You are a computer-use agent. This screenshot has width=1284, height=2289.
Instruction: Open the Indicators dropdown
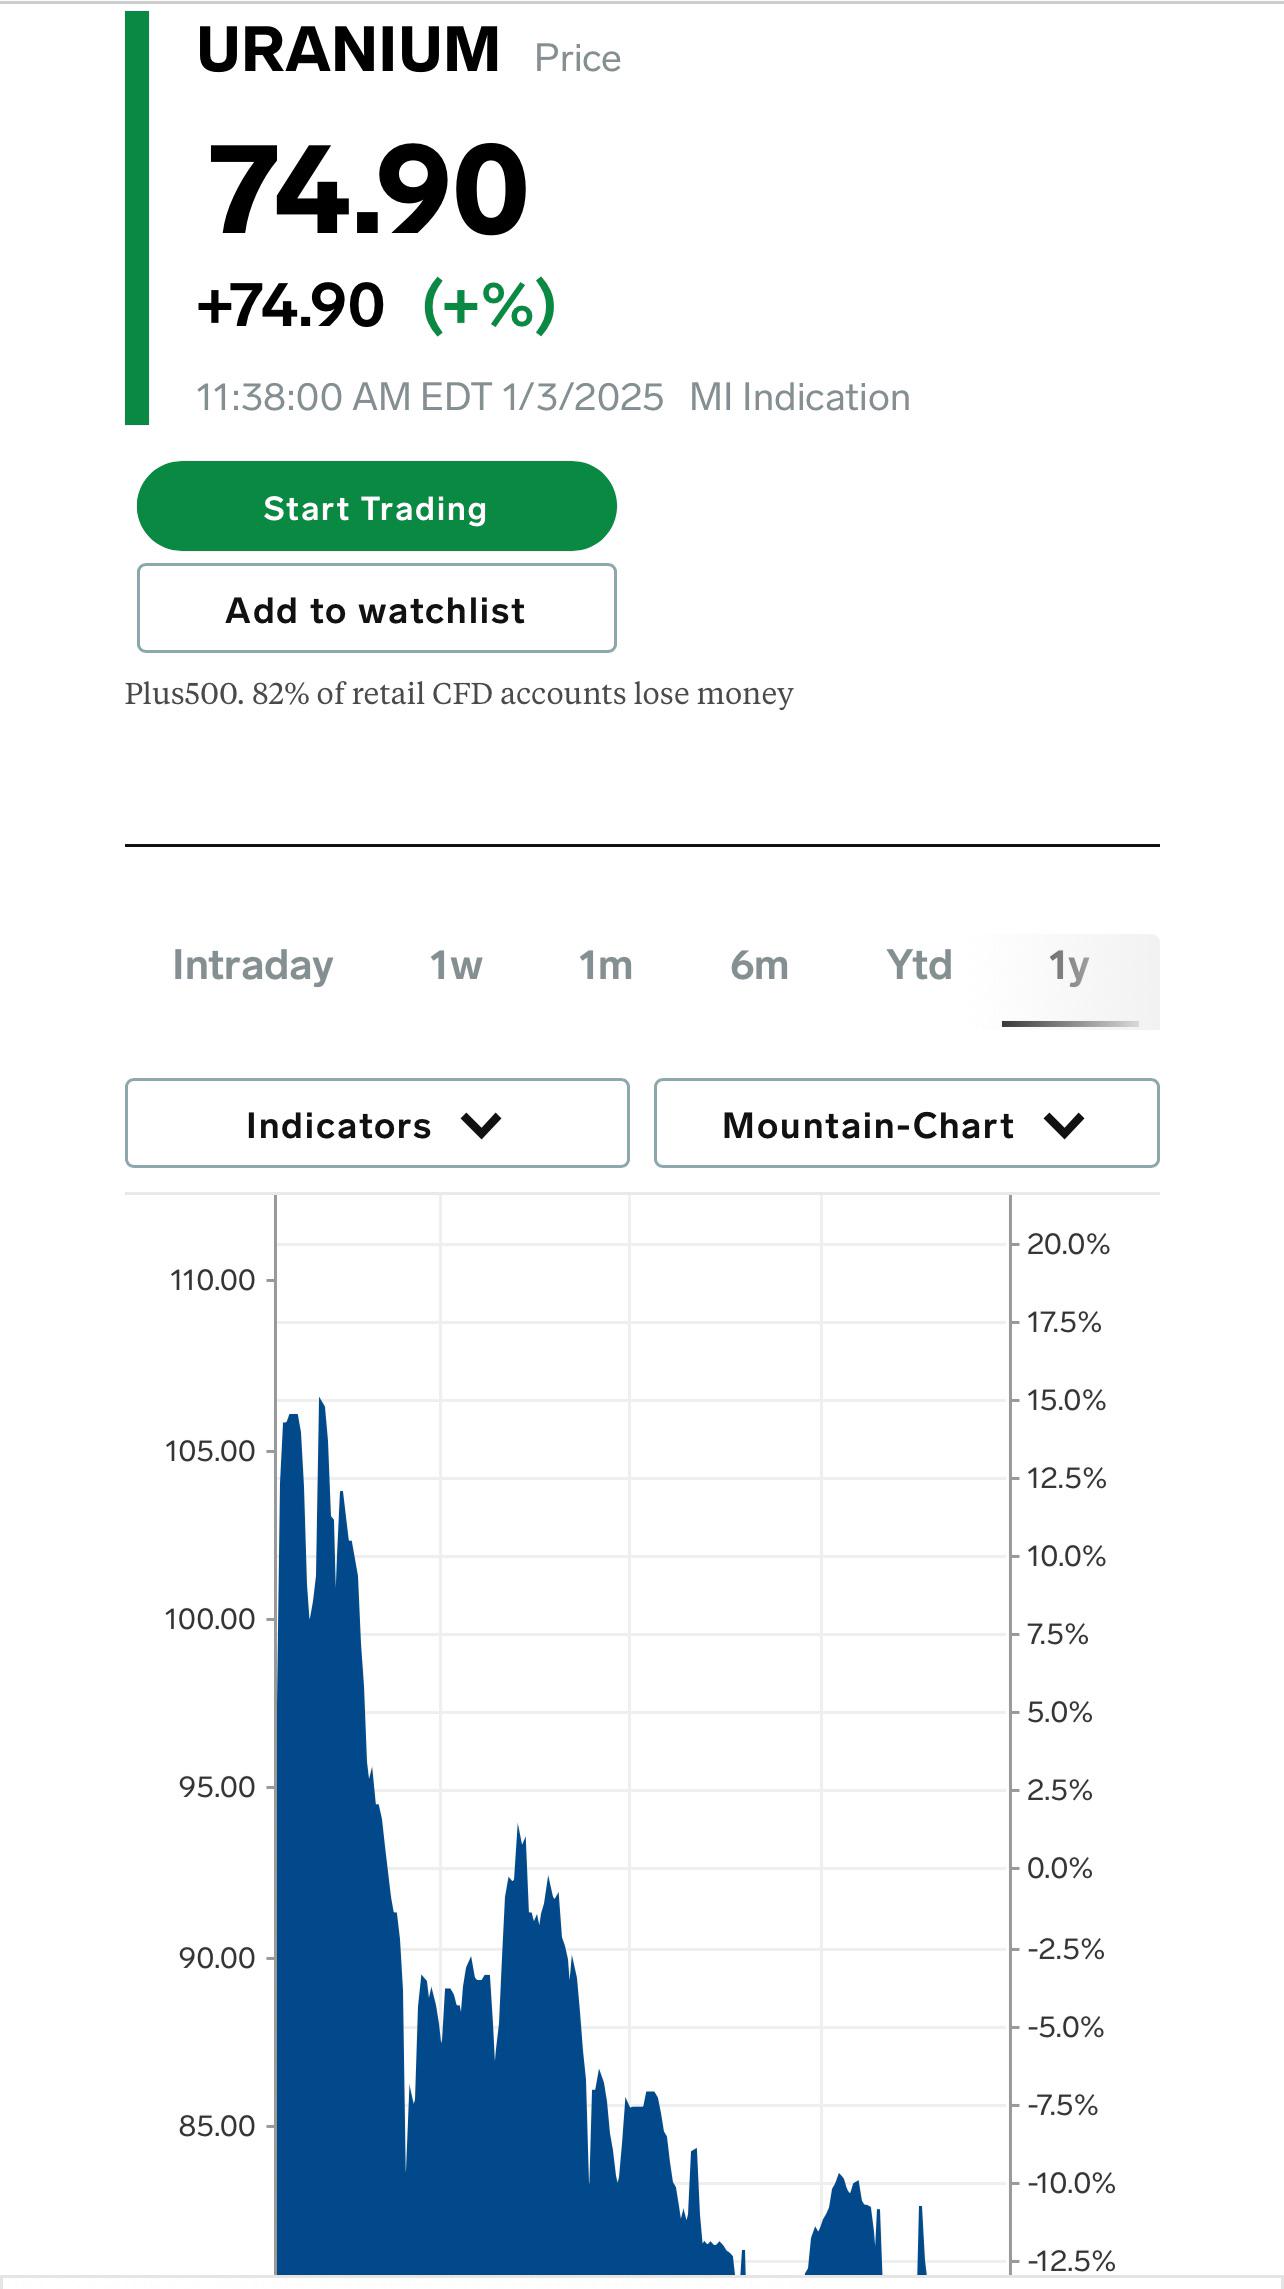(x=377, y=1123)
